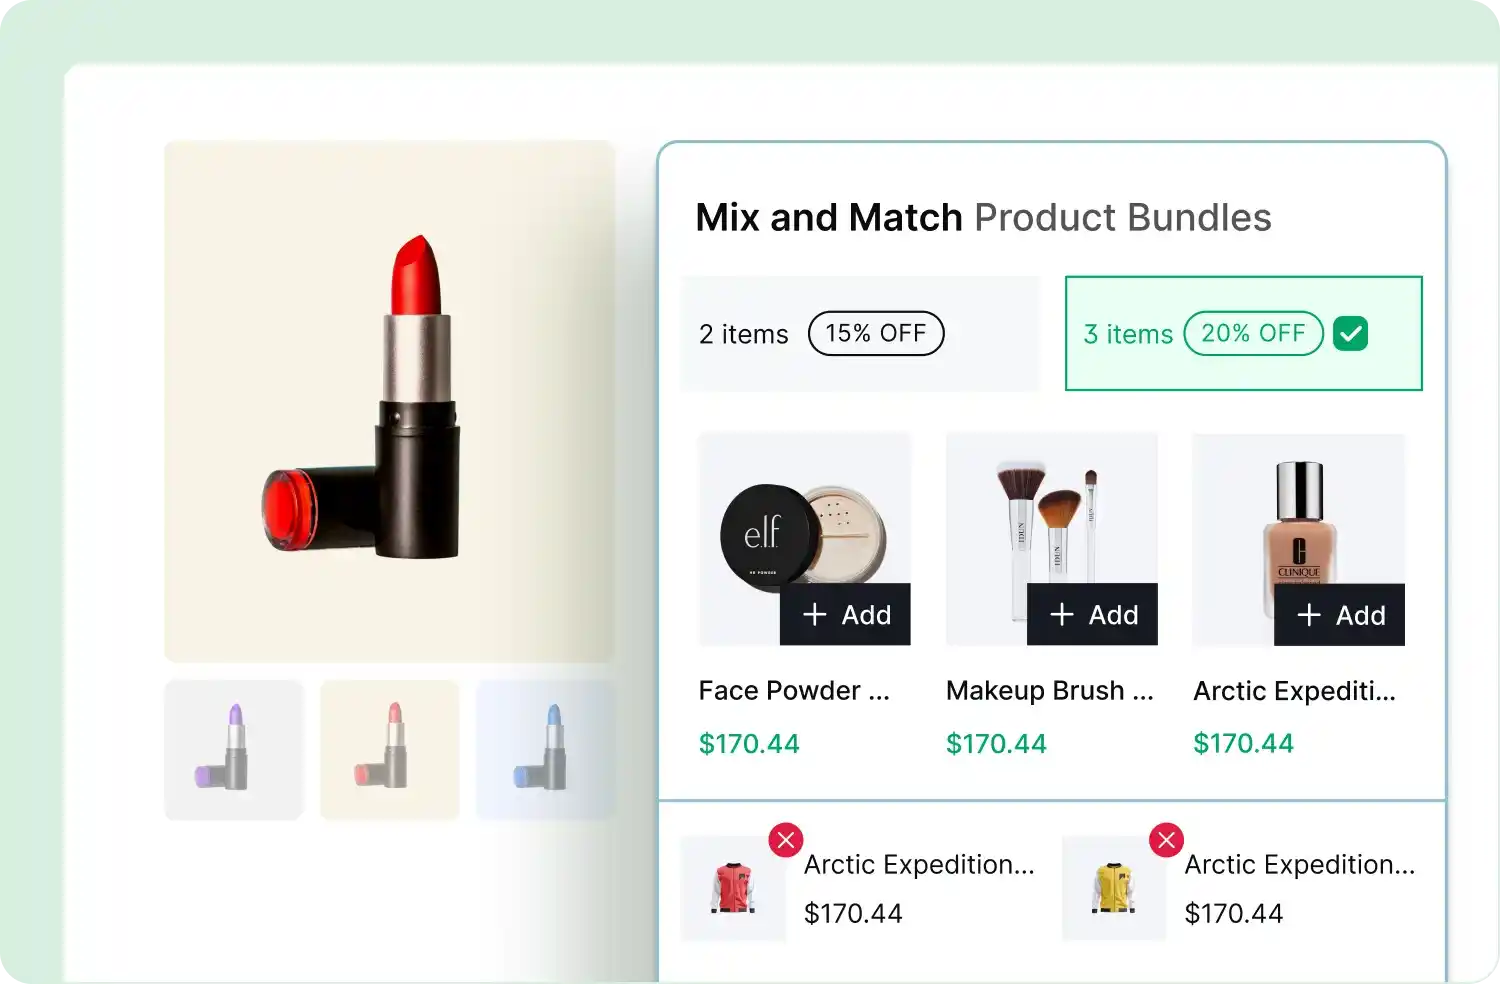Click the plus icon on the Clinique foundation
Viewport: 1500px width, 984px height.
[1309, 615]
